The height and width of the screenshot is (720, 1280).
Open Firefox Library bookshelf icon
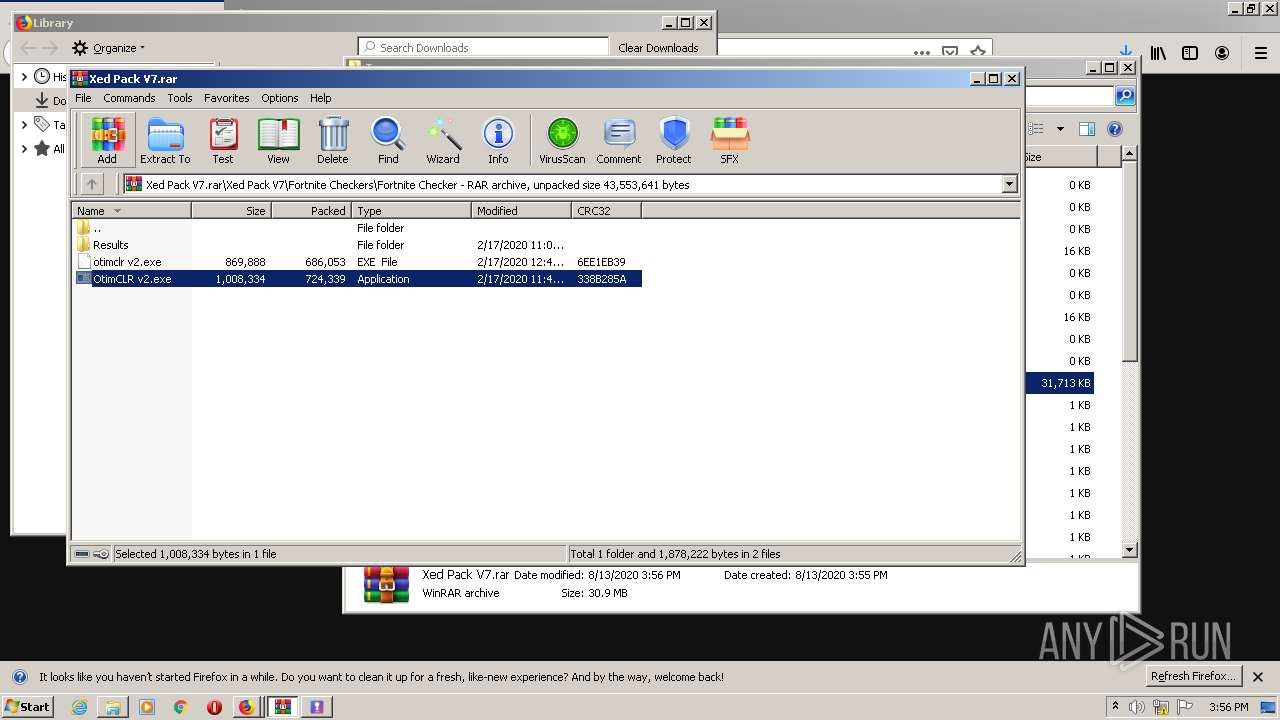(x=1158, y=53)
